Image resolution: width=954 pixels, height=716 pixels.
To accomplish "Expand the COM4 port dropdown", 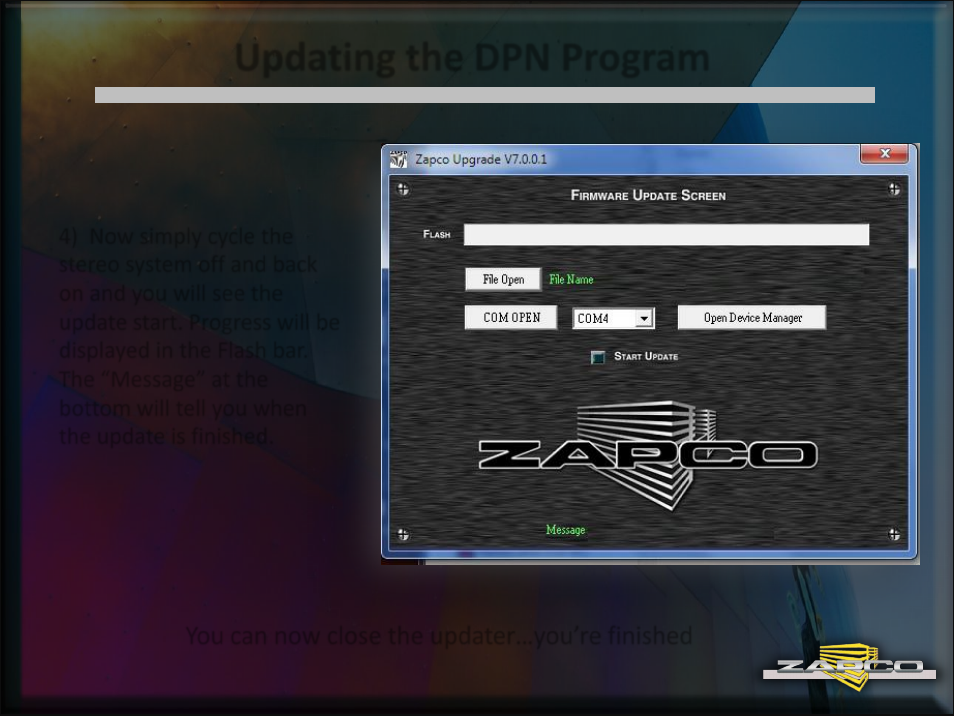I will [x=644, y=318].
